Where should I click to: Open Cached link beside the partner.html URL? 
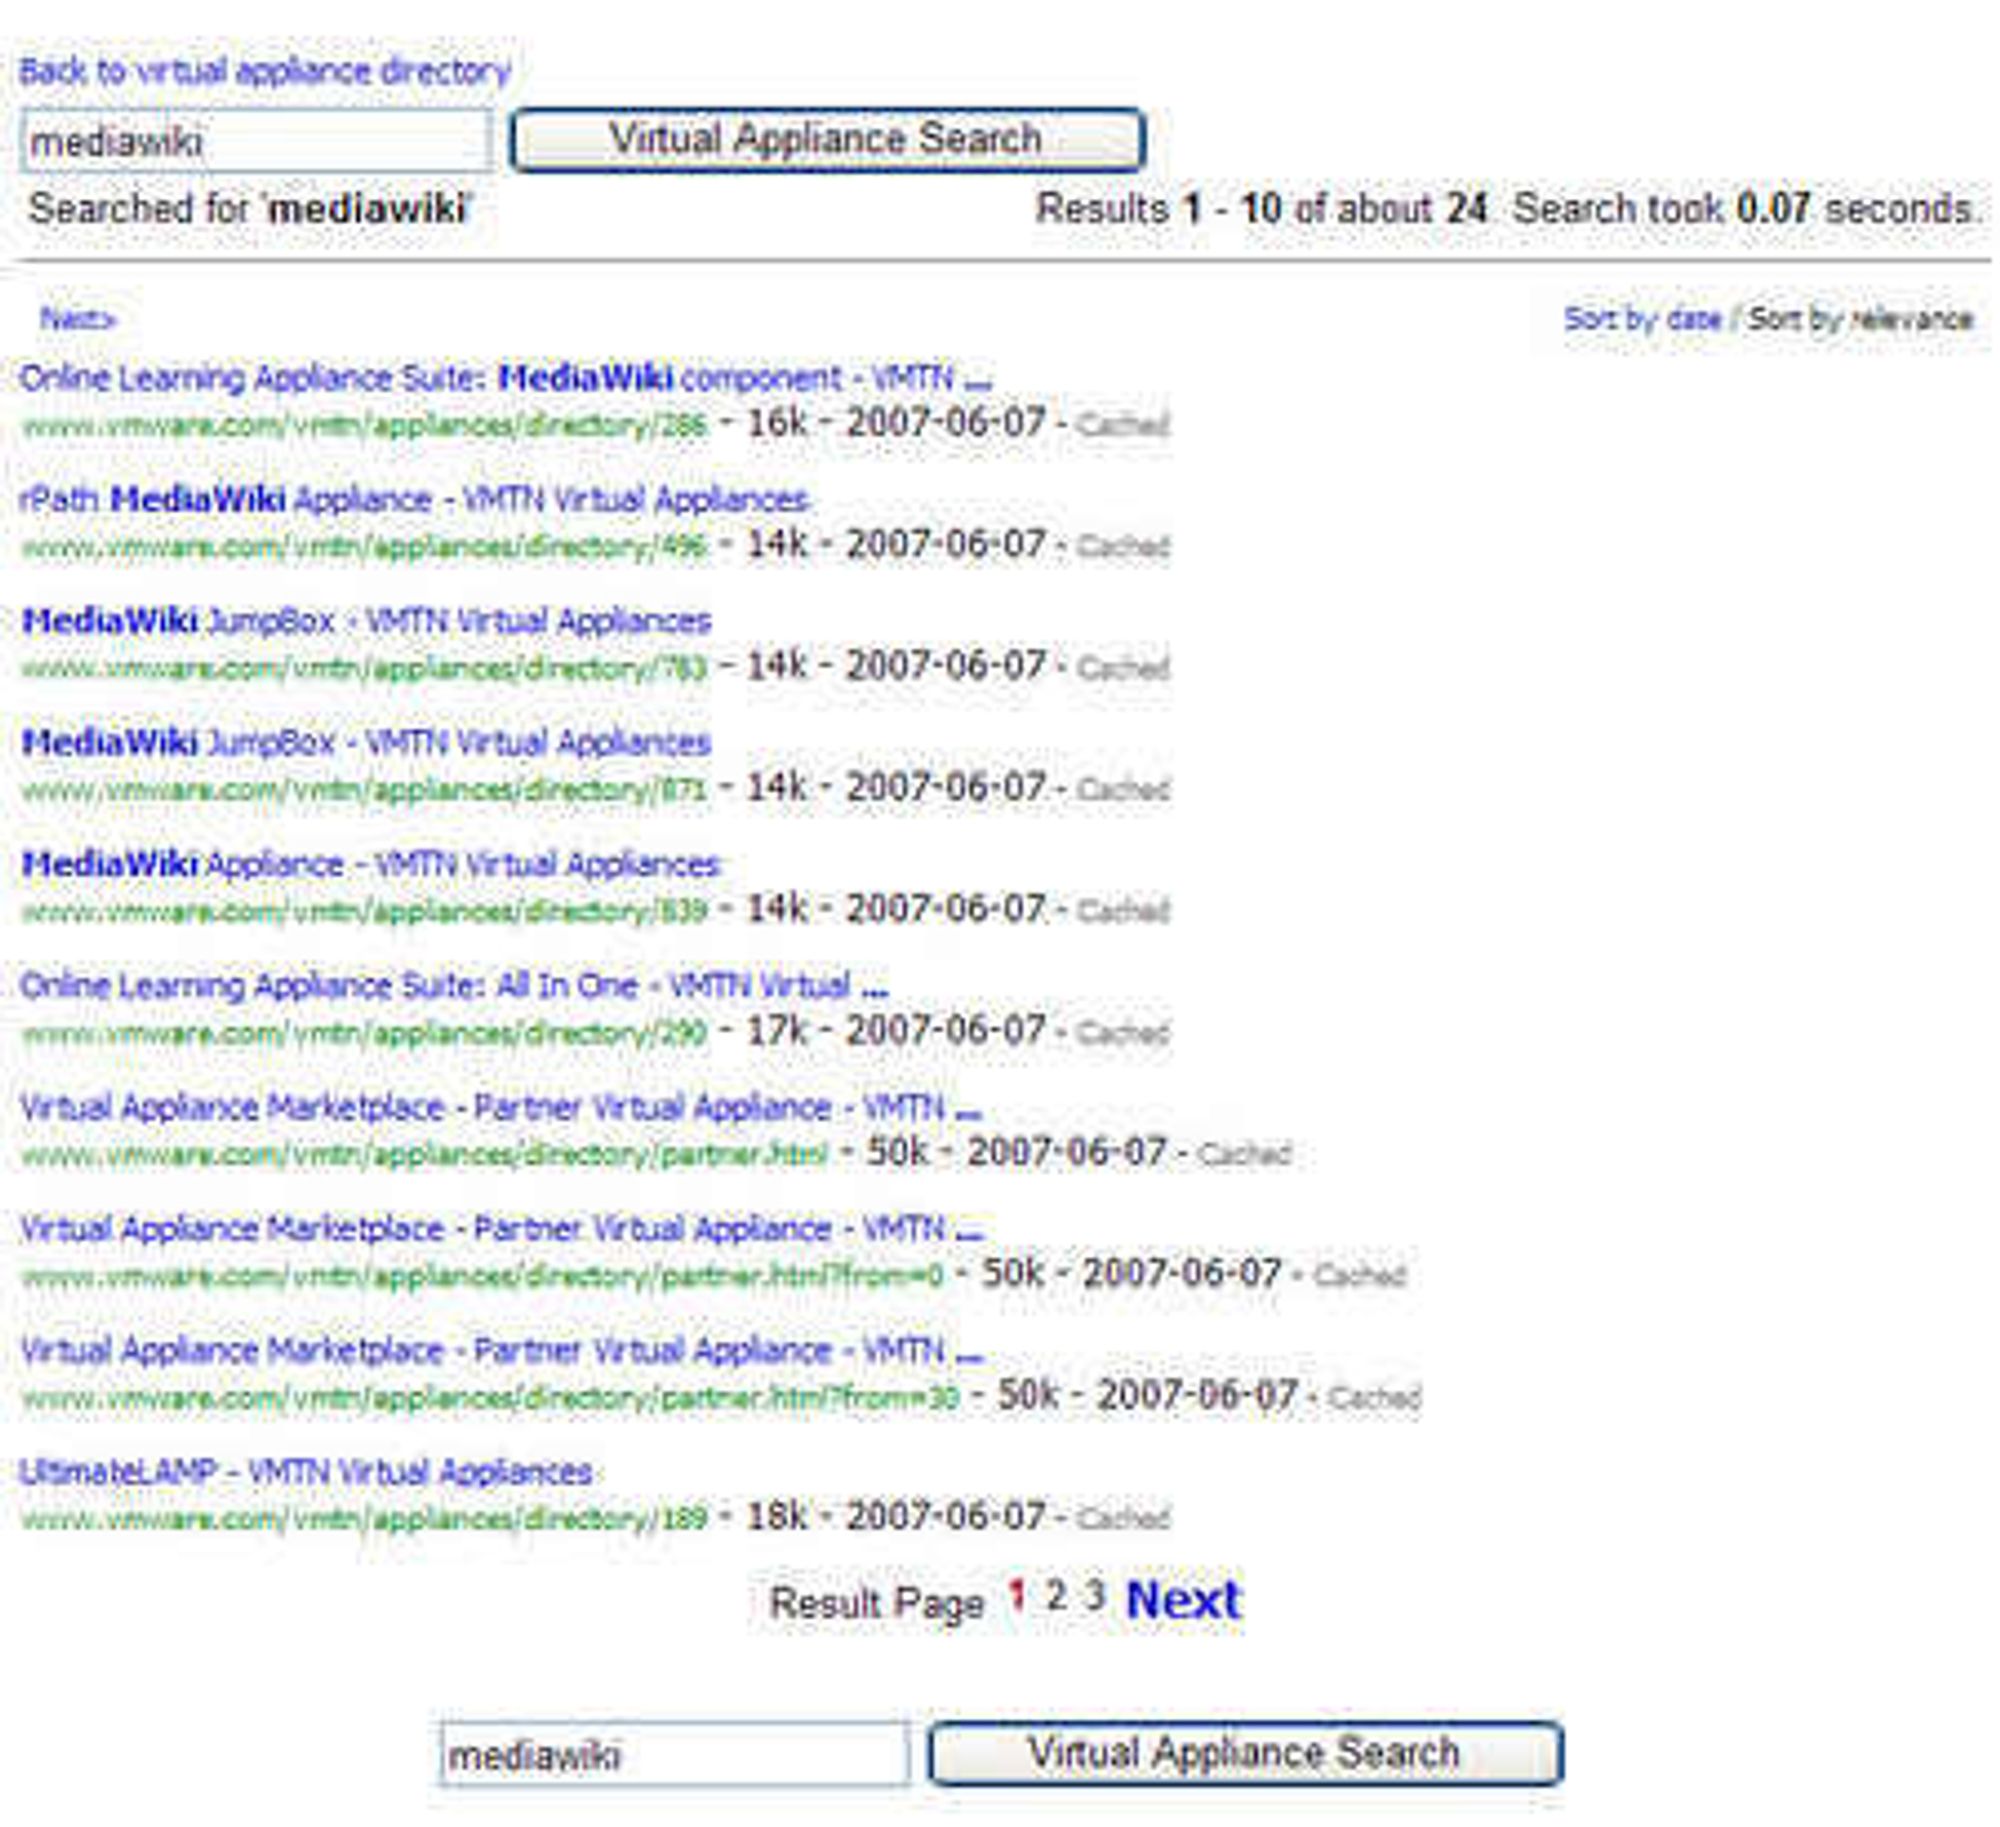pyautogui.click(x=1245, y=1154)
